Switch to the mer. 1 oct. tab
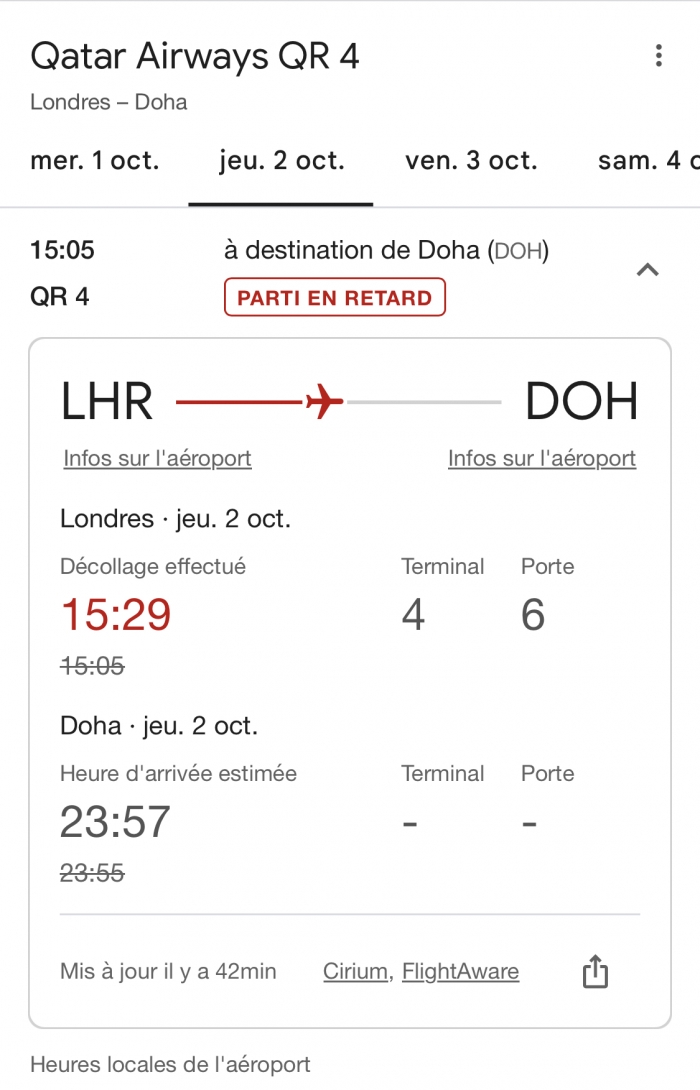Viewport: 700px width, 1090px height. click(x=95, y=161)
